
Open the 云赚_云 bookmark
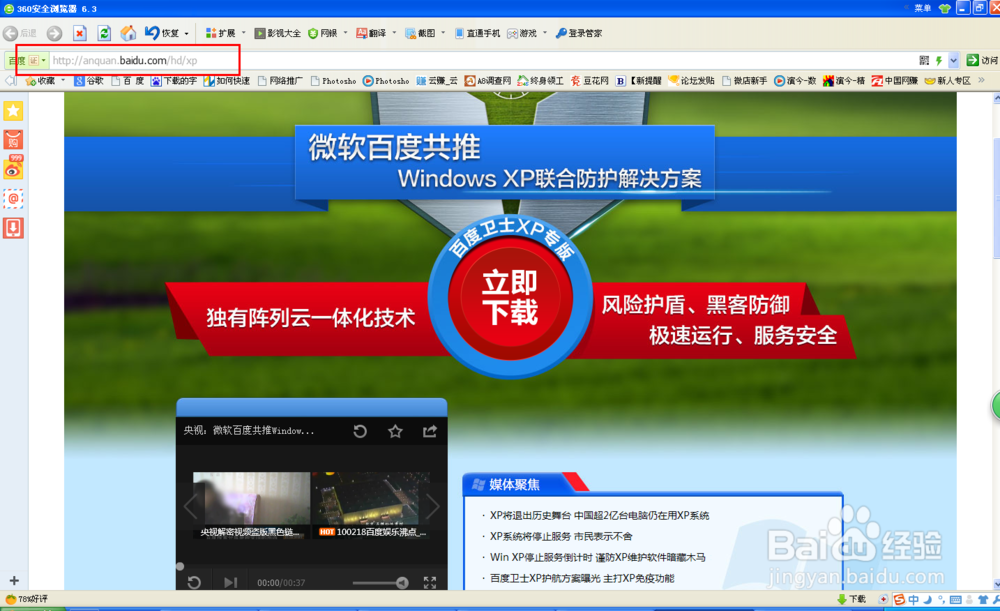(x=437, y=81)
